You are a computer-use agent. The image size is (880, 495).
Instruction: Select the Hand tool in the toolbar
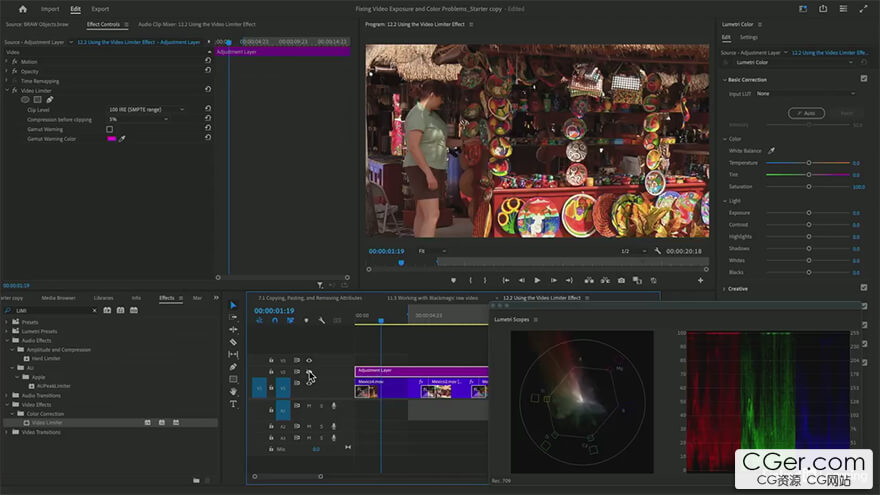pos(233,391)
